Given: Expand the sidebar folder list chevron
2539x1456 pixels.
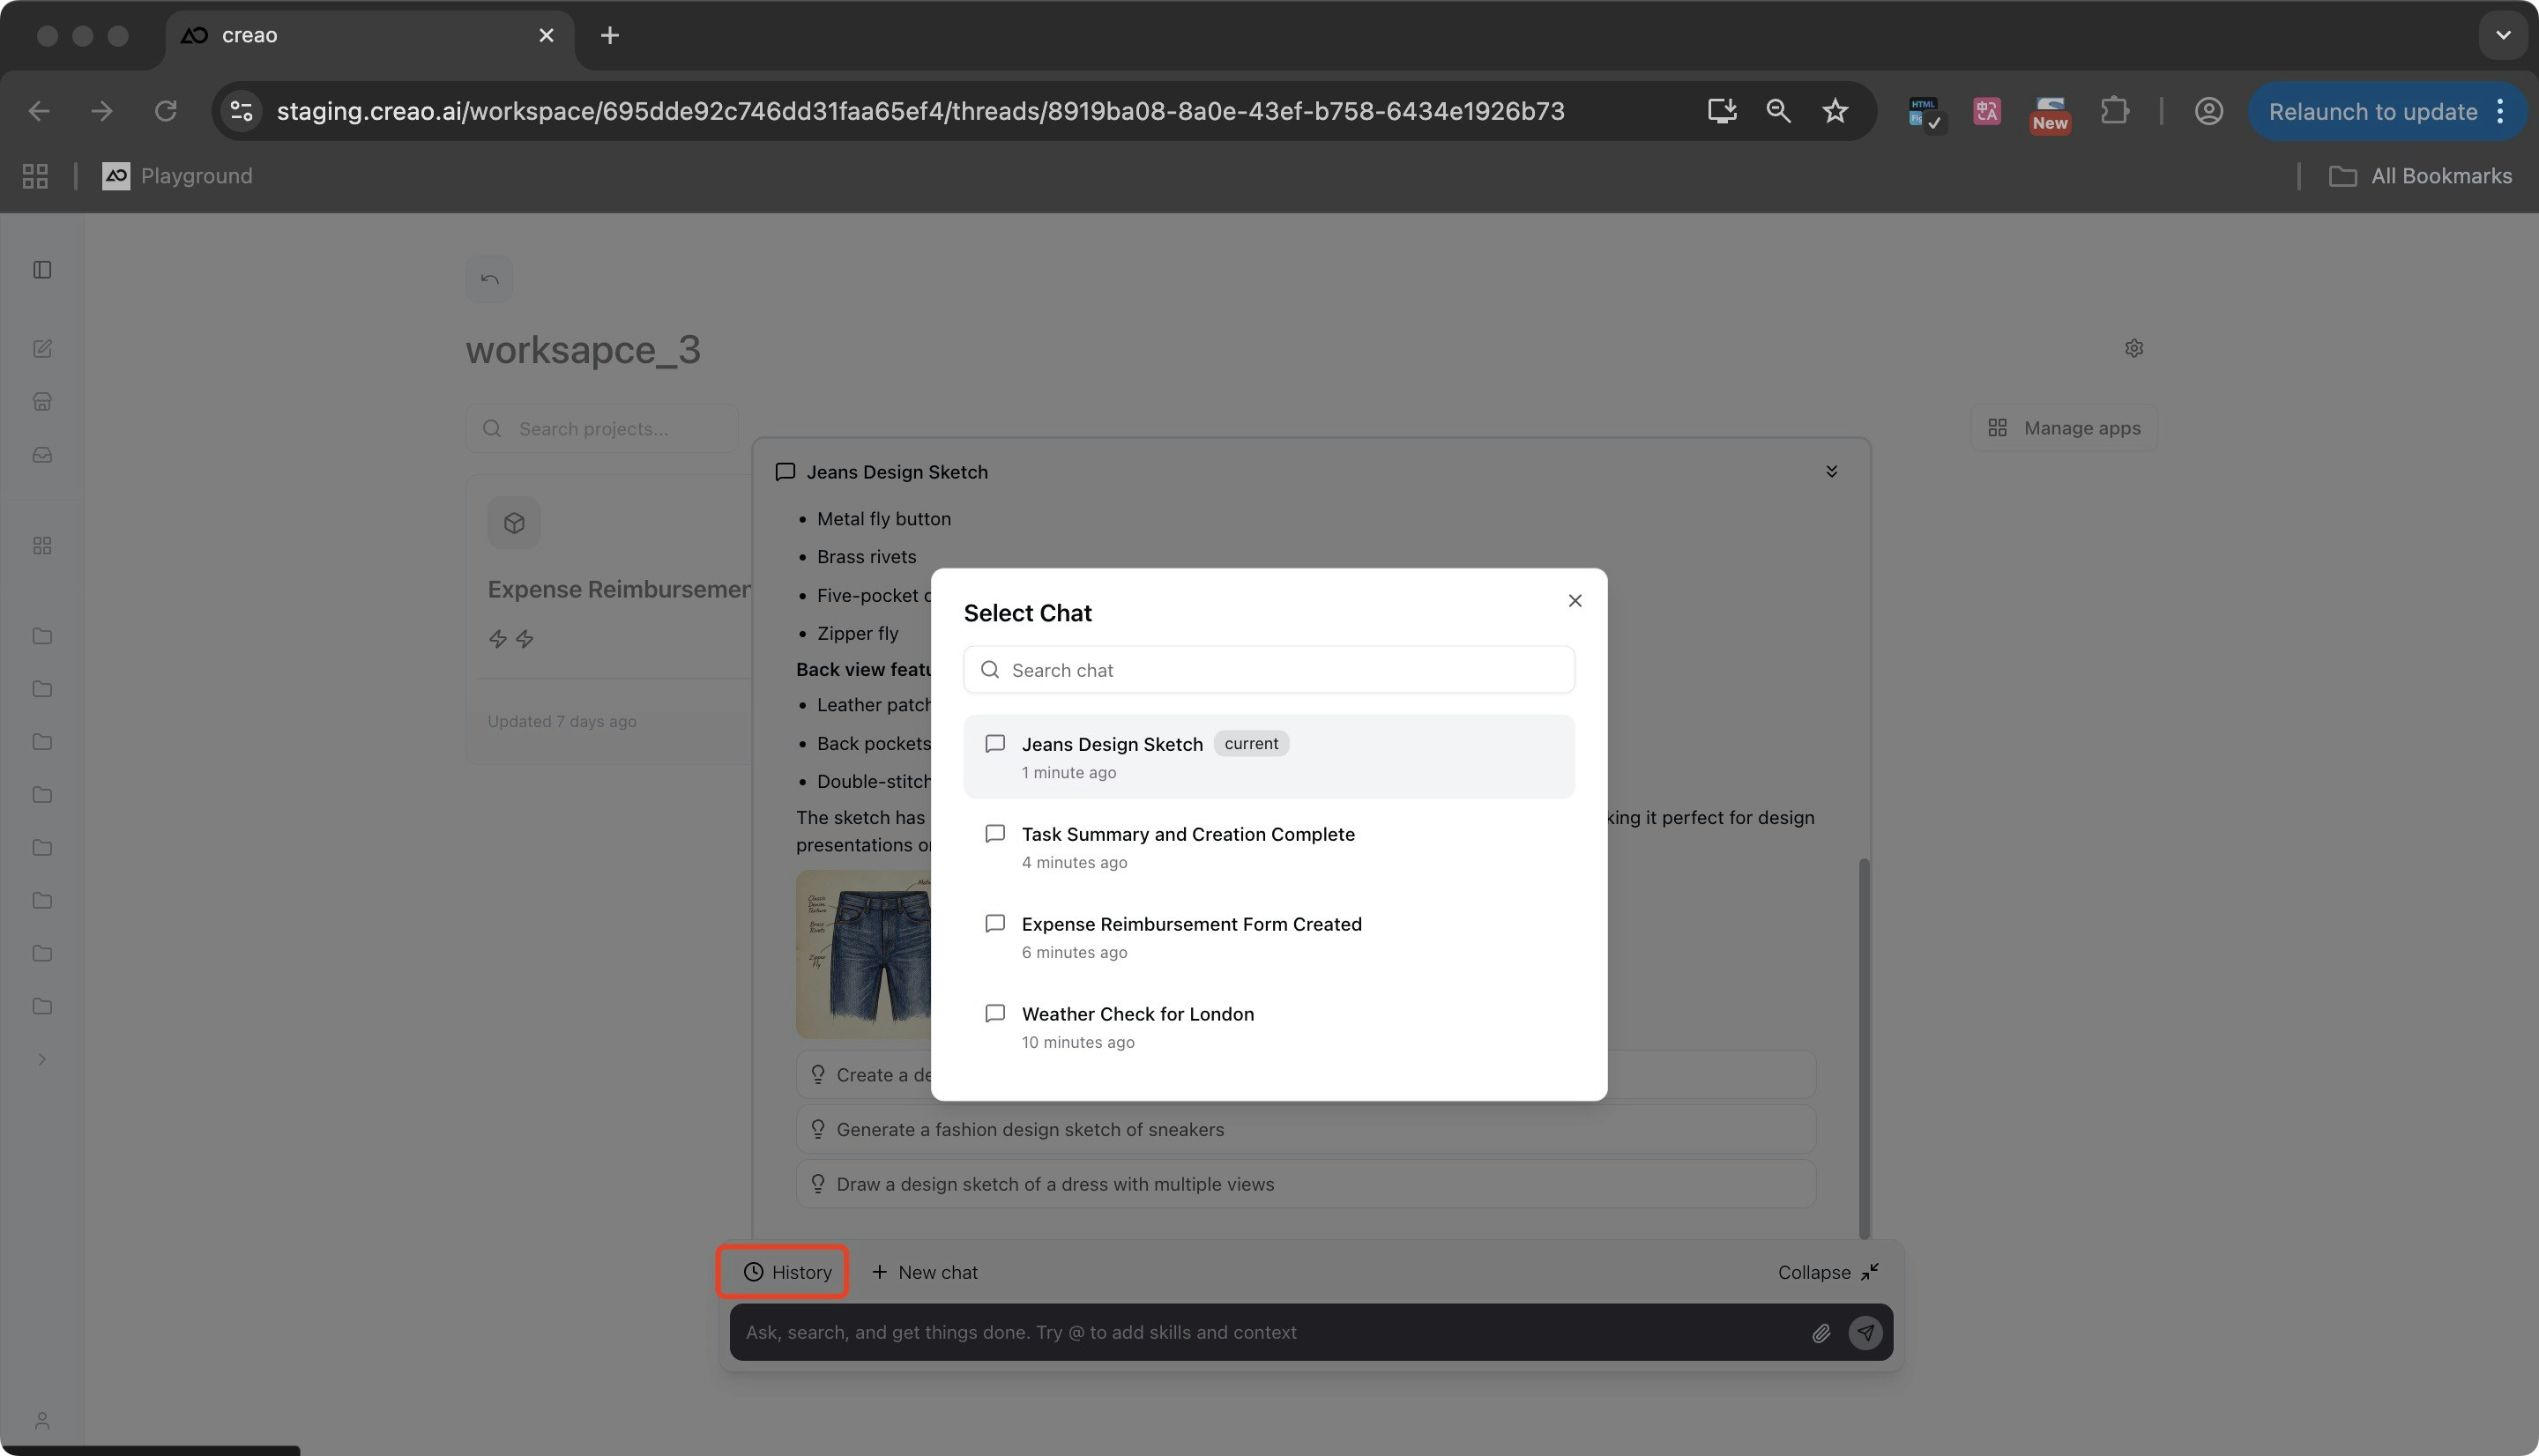Looking at the screenshot, I should (x=42, y=1059).
